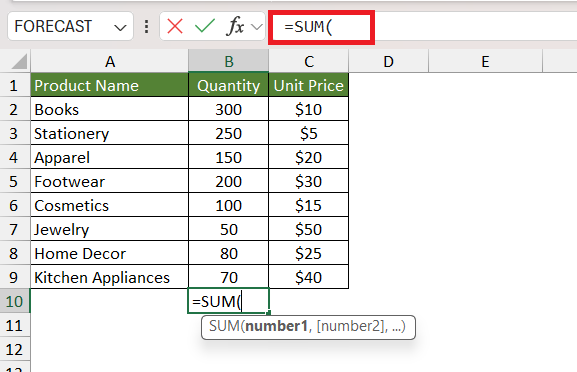Click the Jewelry cell
The image size is (577, 372).
pyautogui.click(x=110, y=229)
